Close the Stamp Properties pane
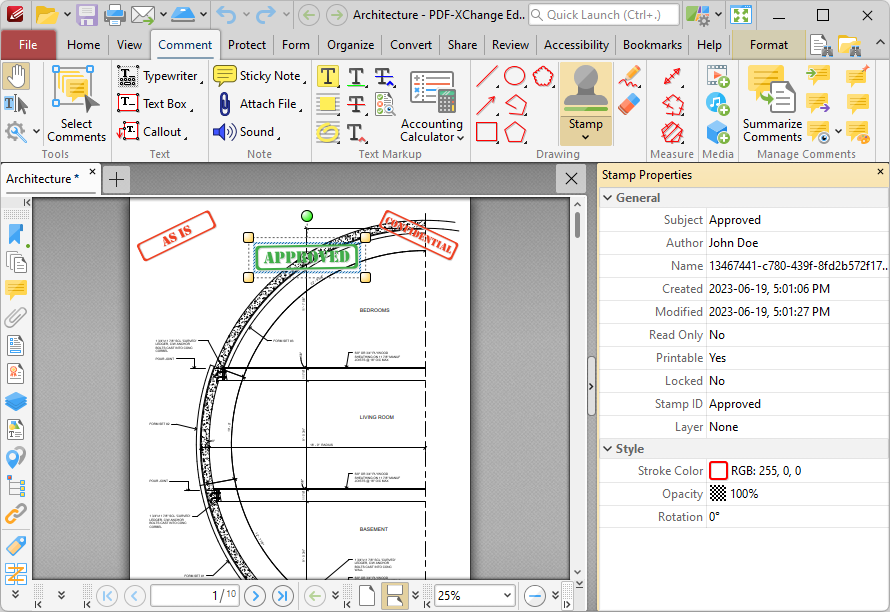The image size is (890, 612). click(880, 171)
